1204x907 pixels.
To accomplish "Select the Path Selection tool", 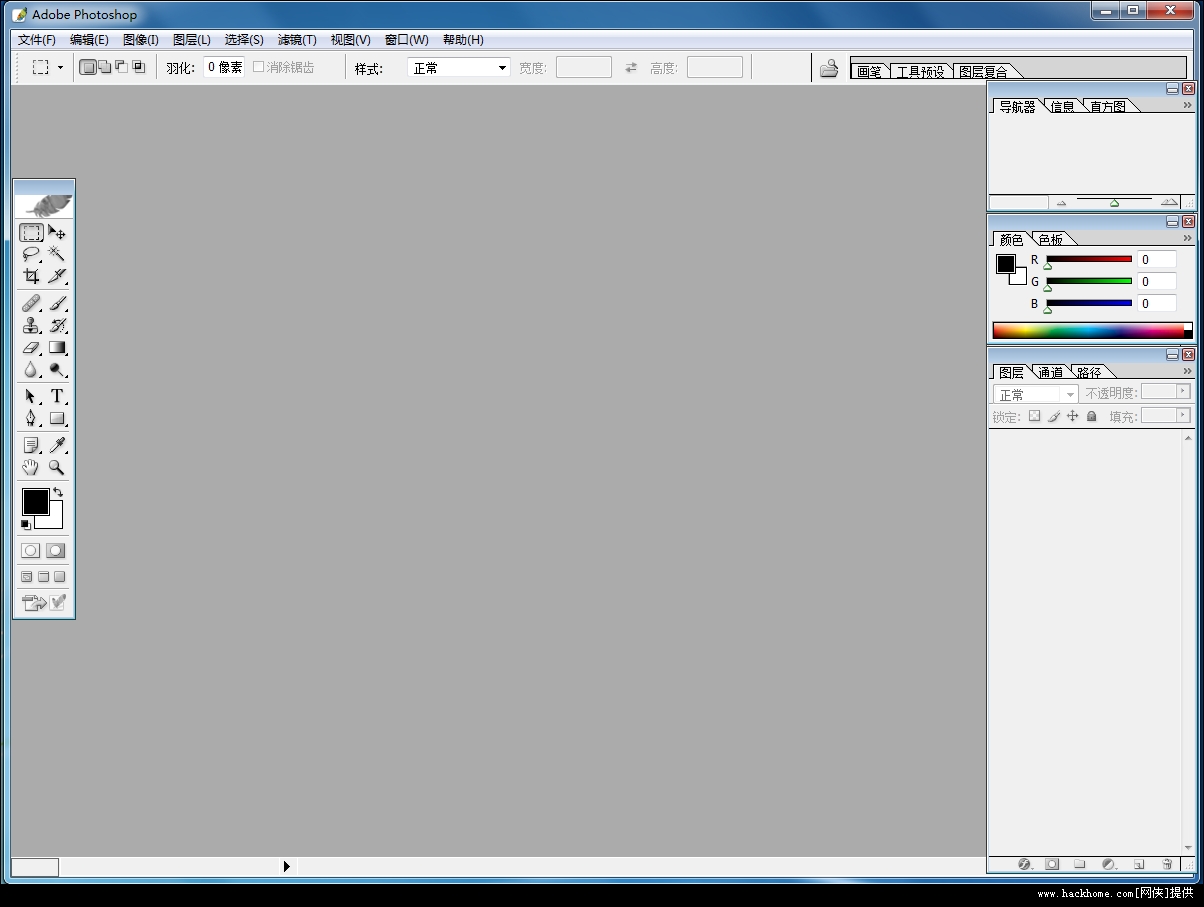I will tap(32, 396).
